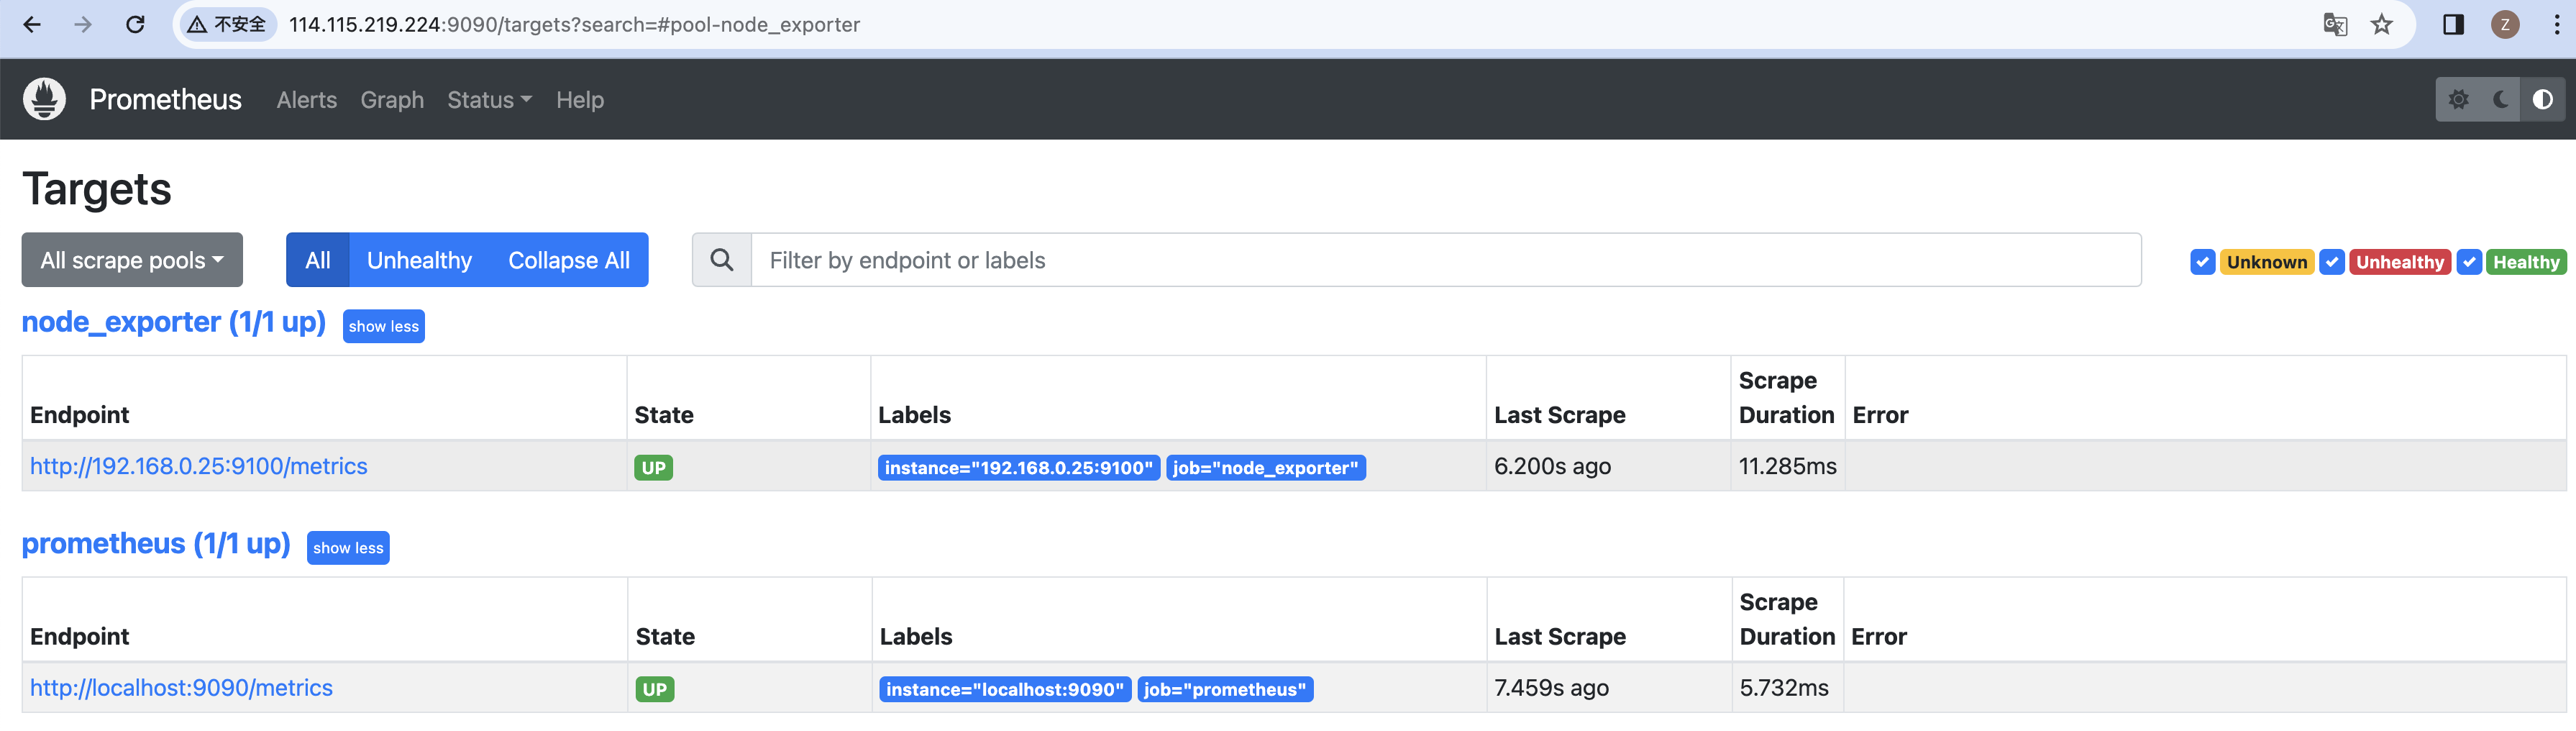Uncheck the Healthy state filter checkbox
The height and width of the screenshot is (731, 2576).
point(2469,262)
